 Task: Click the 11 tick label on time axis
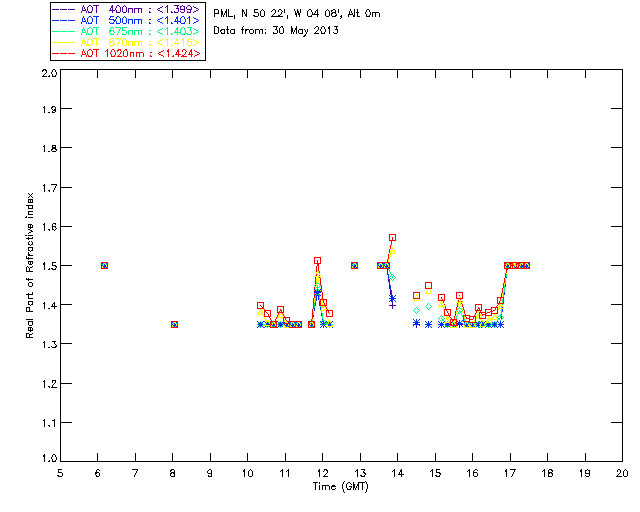pos(285,473)
